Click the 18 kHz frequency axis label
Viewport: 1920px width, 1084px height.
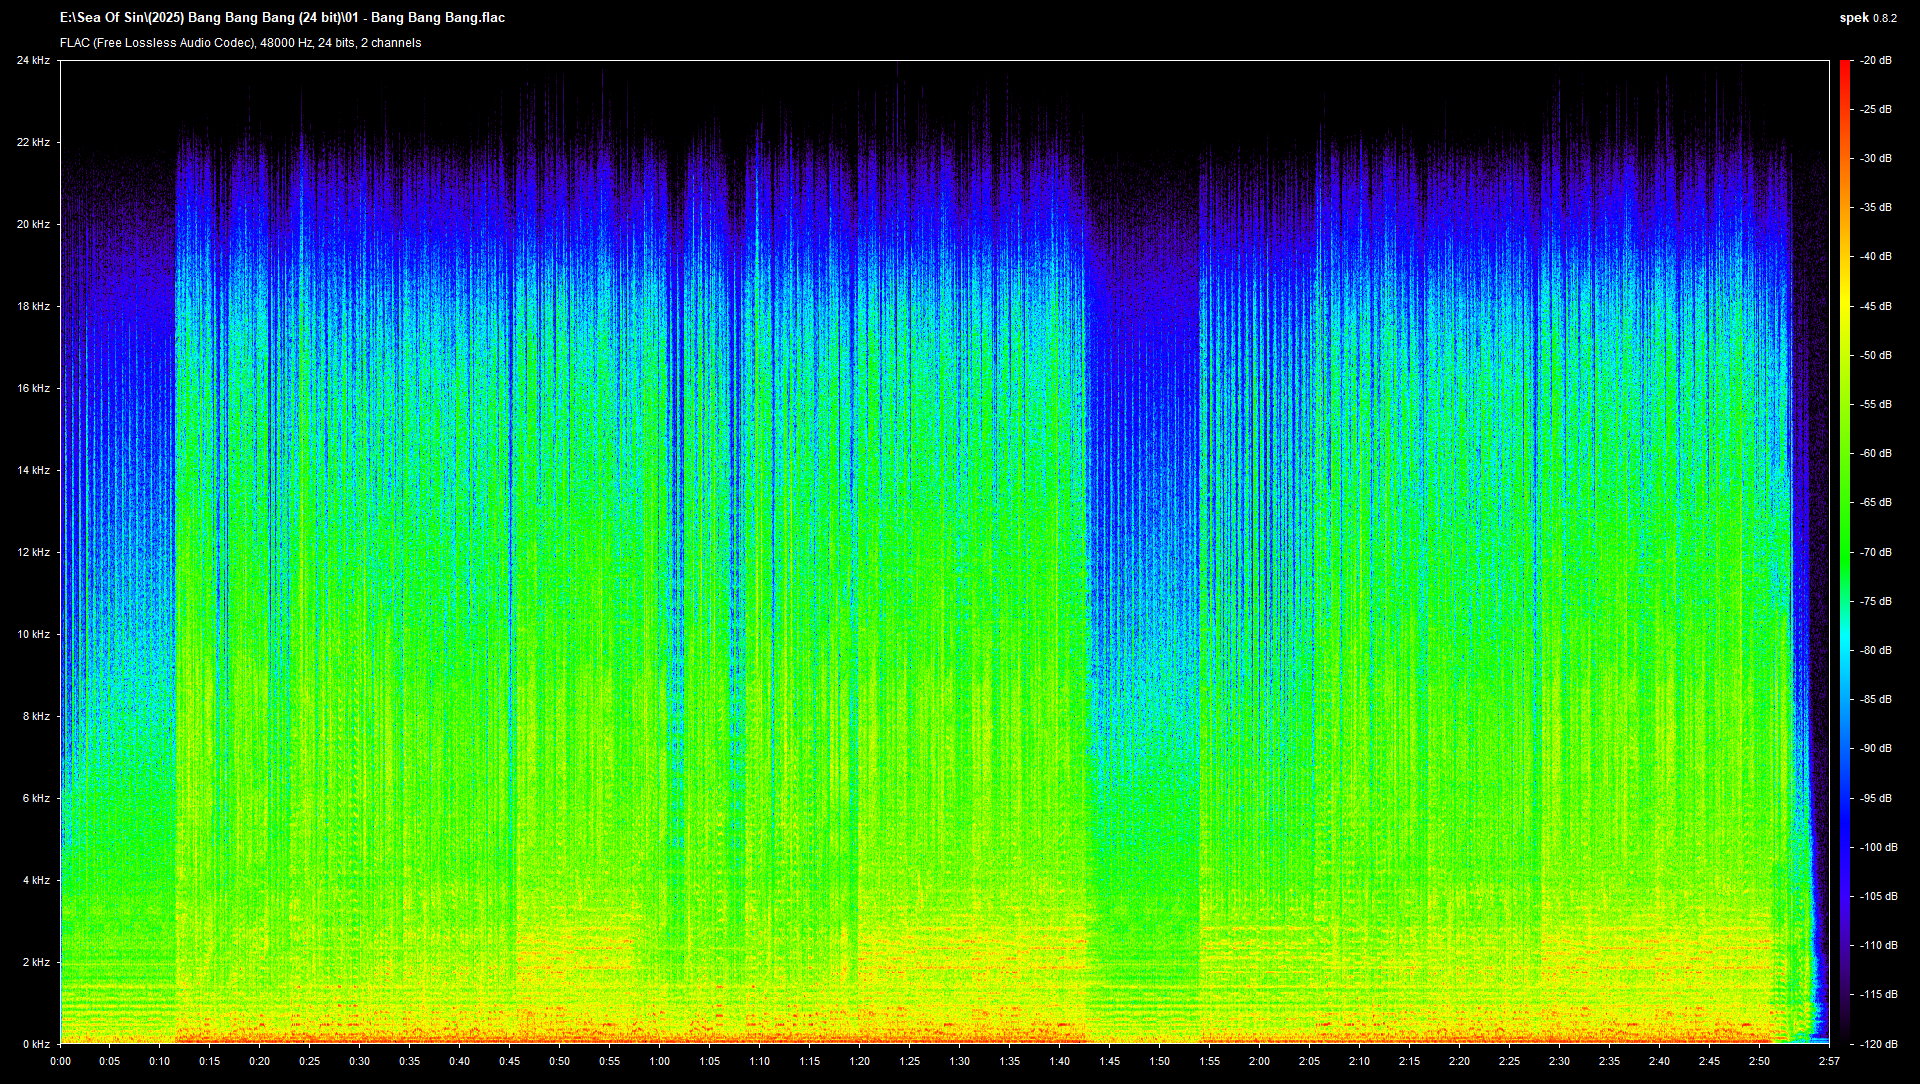pos(32,307)
